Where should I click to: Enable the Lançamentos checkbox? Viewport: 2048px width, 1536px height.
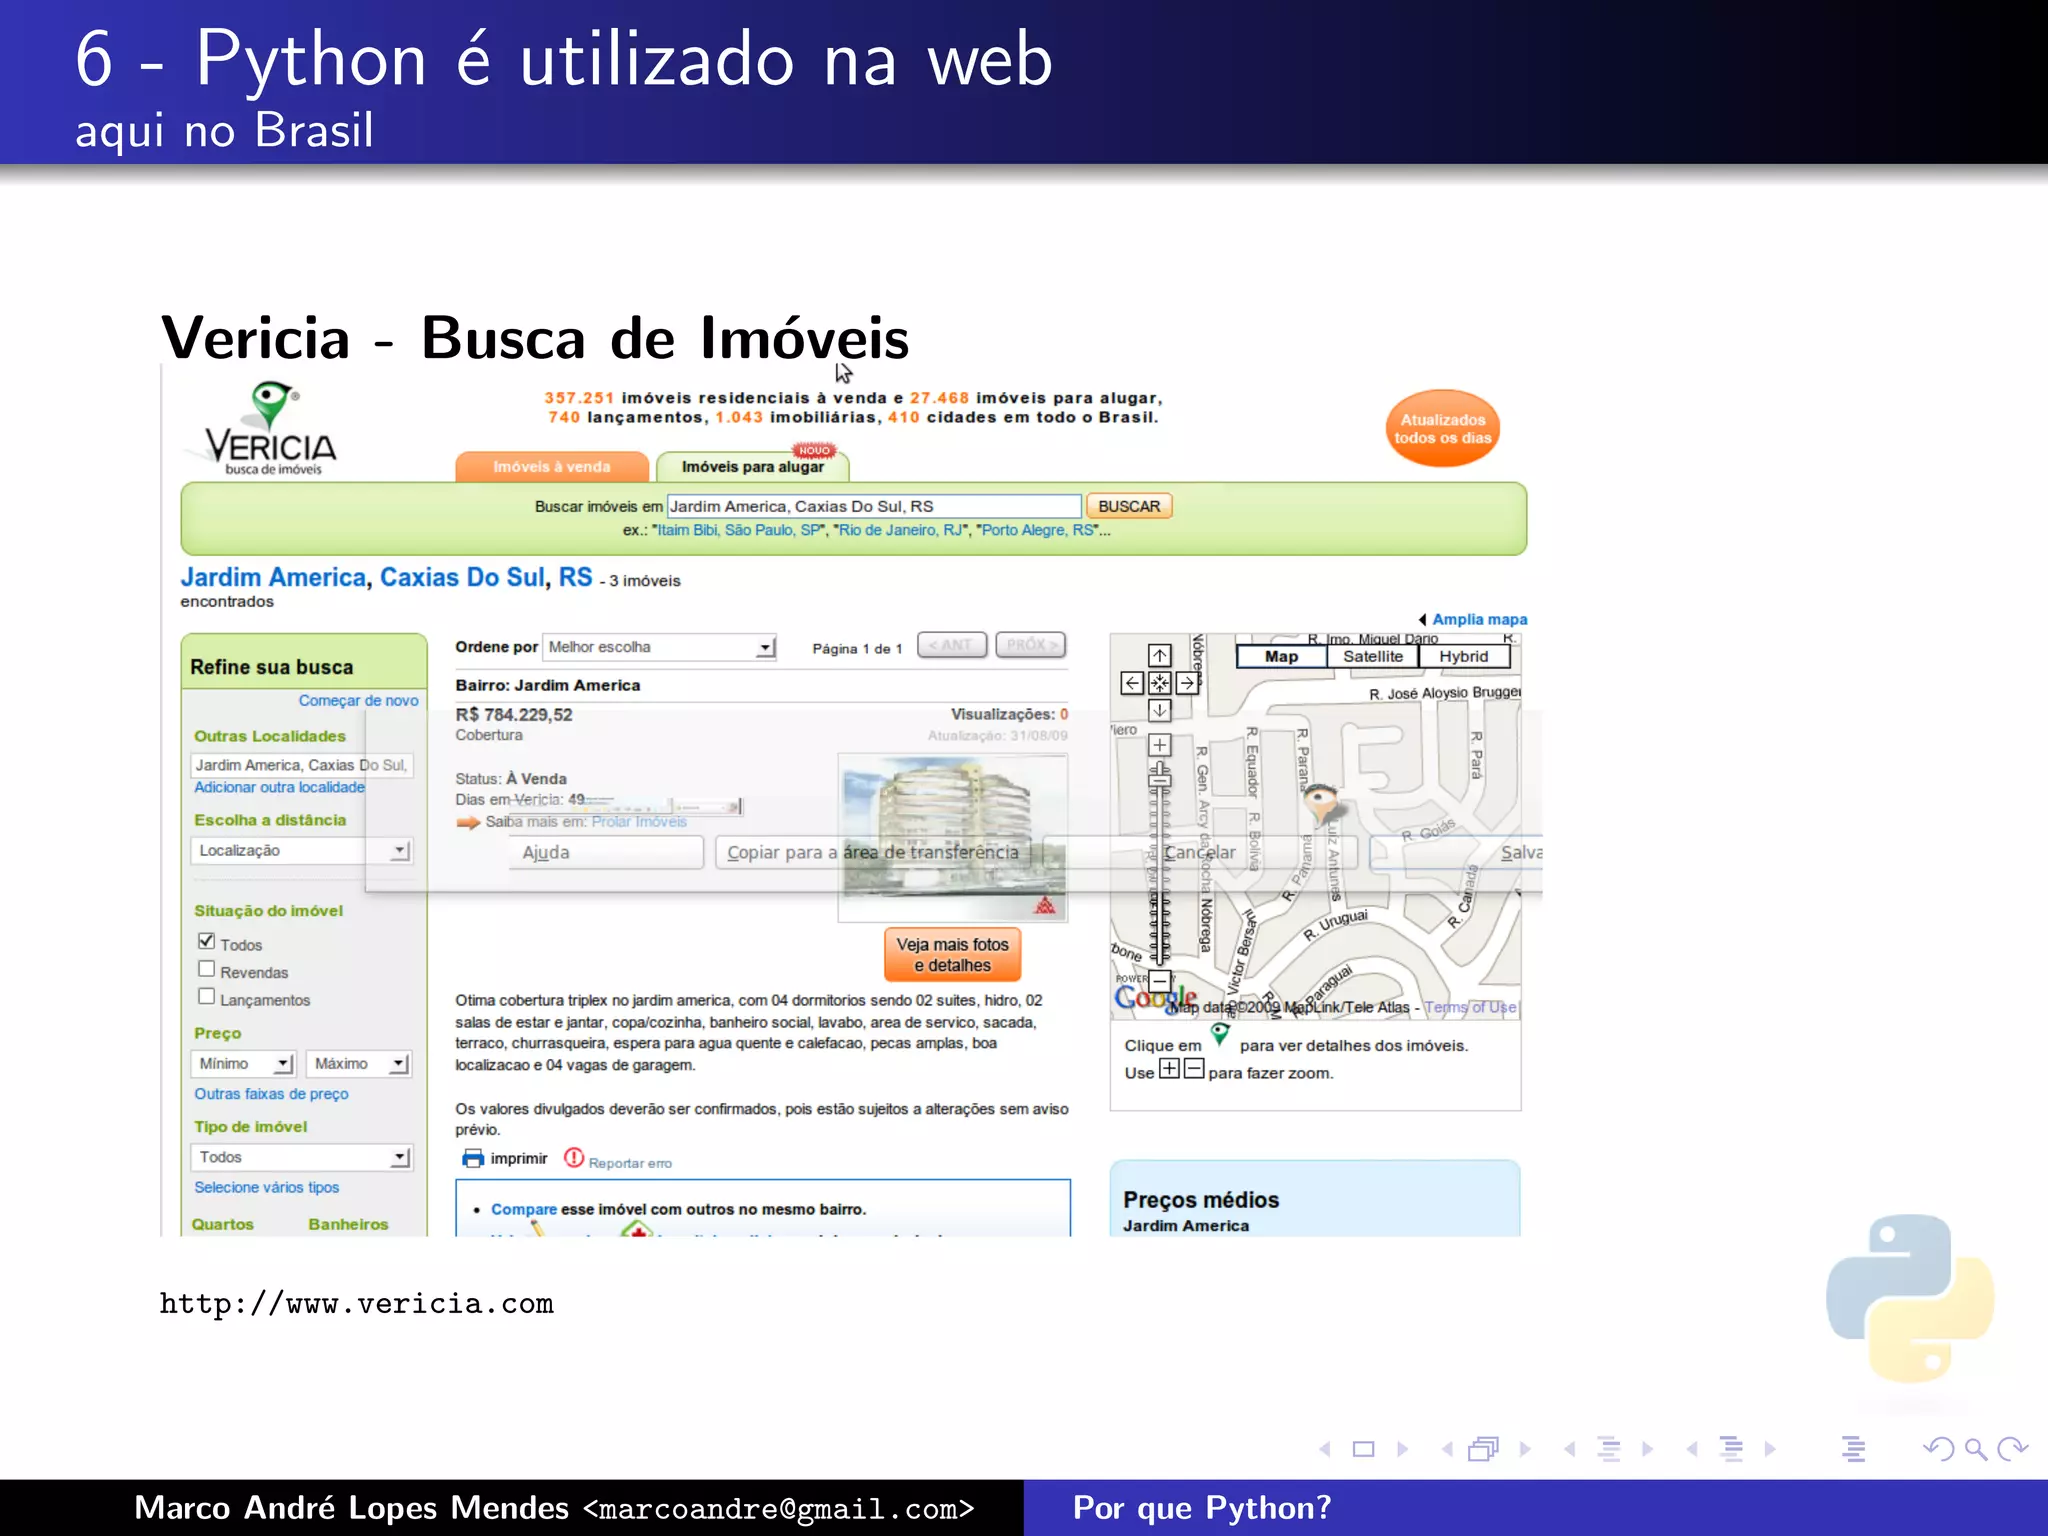207,997
